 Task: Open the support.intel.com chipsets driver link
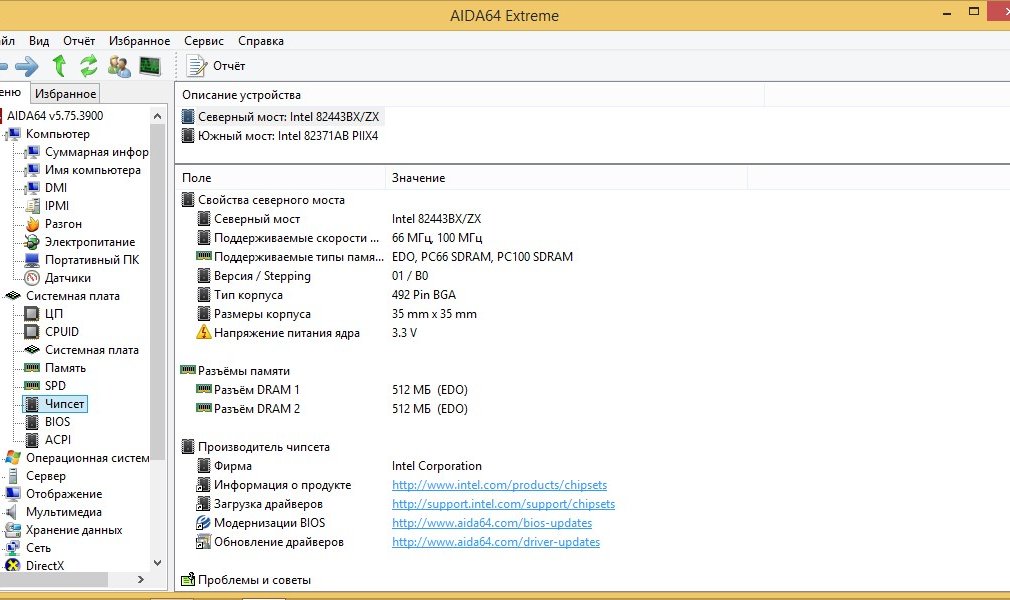point(503,504)
